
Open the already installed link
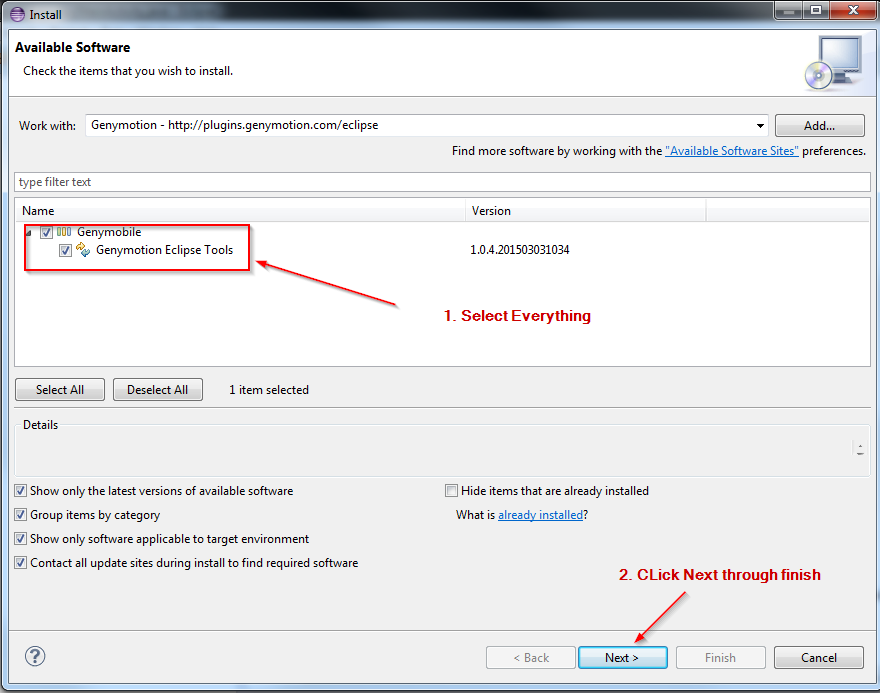[540, 515]
